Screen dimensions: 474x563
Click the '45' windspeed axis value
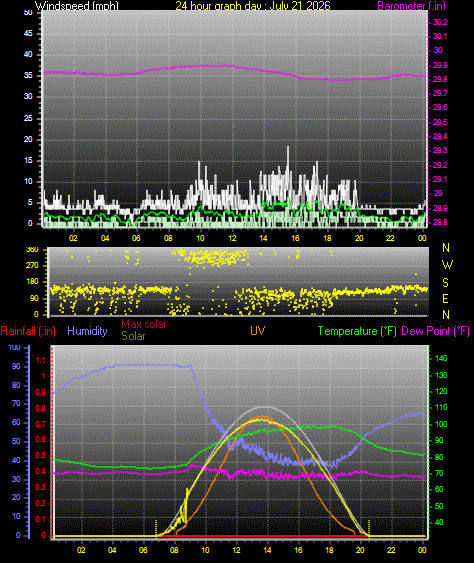[x=28, y=33]
